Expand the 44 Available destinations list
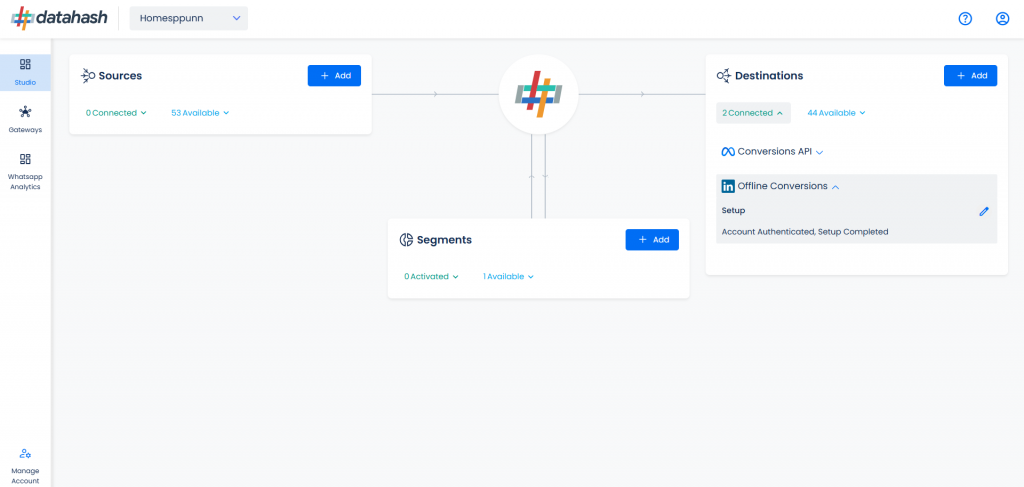Screen dimensions: 1024x487 pyautogui.click(x=837, y=113)
